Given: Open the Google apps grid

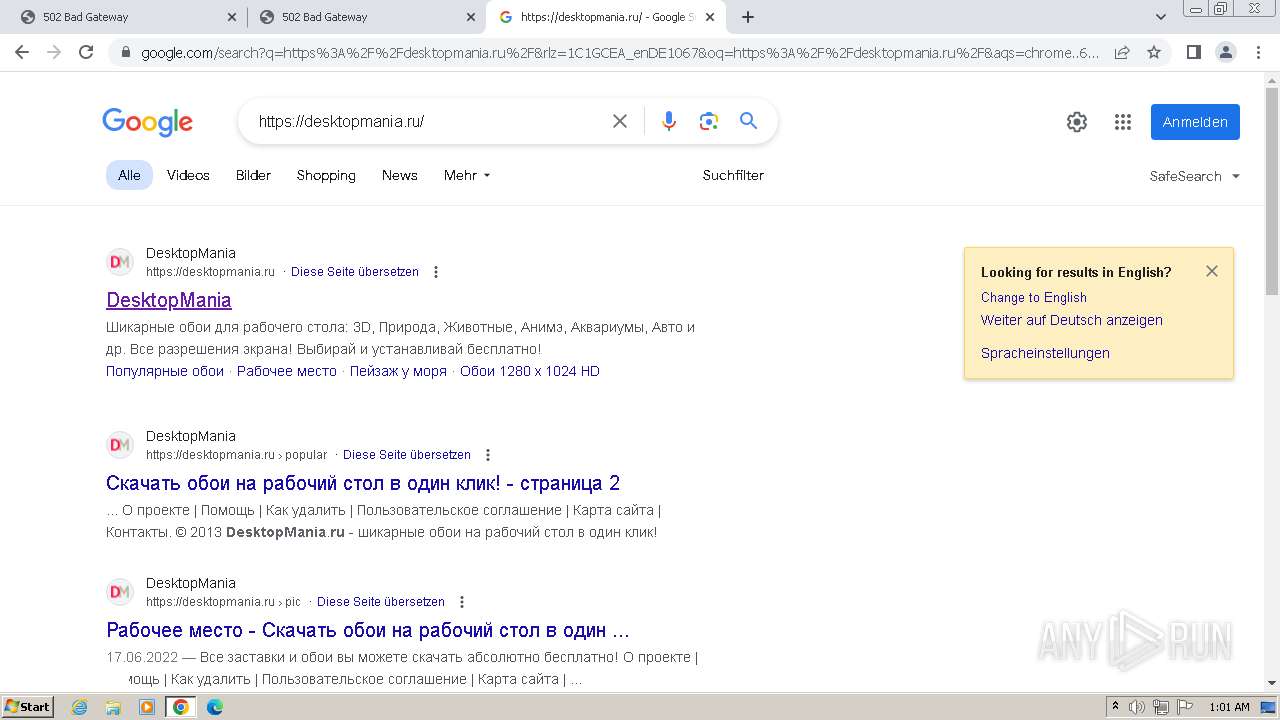Looking at the screenshot, I should click(x=1123, y=122).
